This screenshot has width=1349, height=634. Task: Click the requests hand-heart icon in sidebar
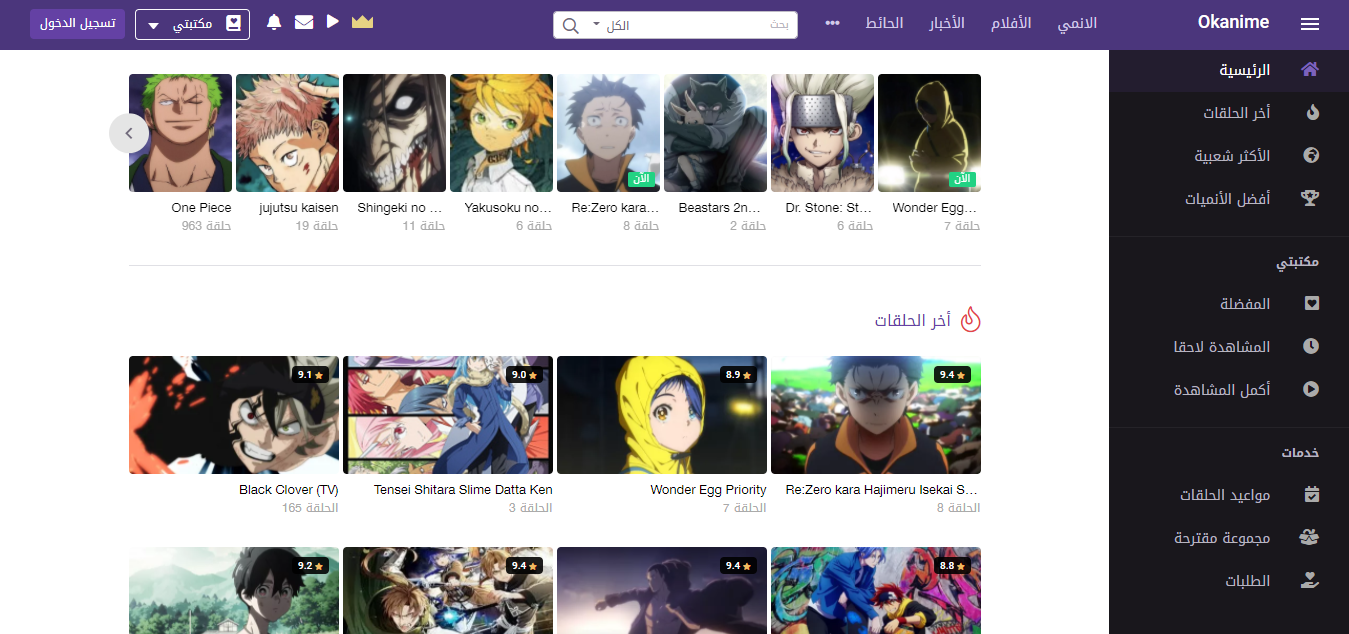pos(1310,581)
